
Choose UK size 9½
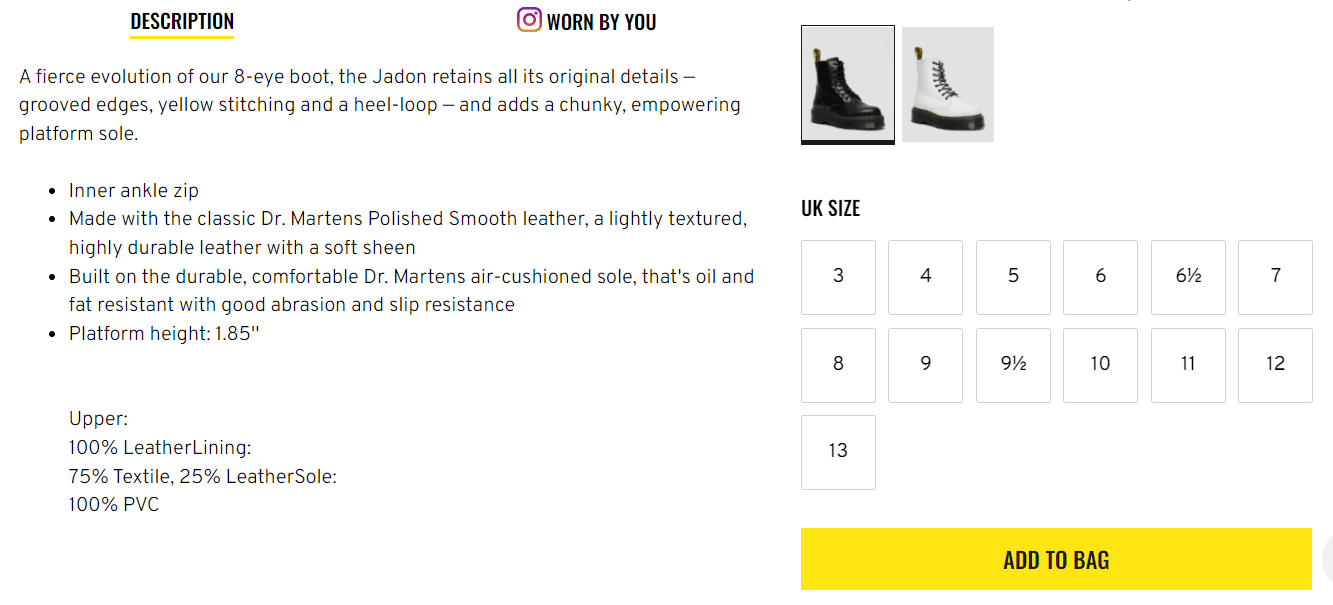(x=1013, y=365)
